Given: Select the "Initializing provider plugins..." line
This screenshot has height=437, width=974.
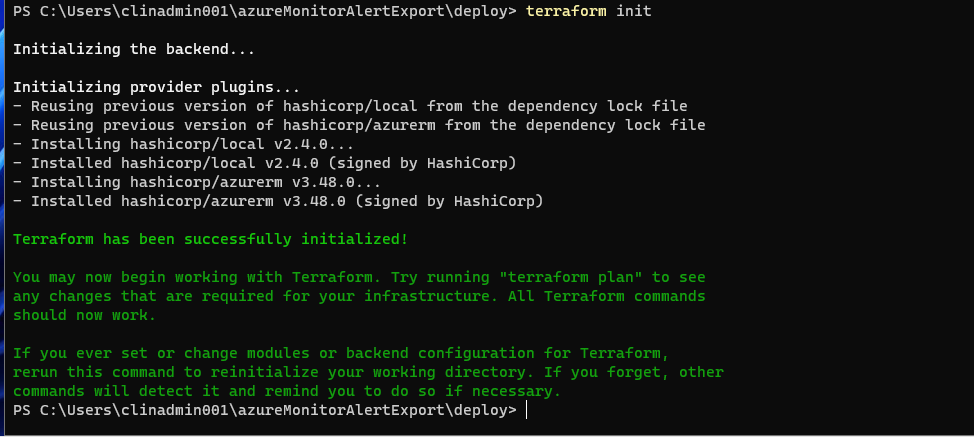Looking at the screenshot, I should pos(157,87).
